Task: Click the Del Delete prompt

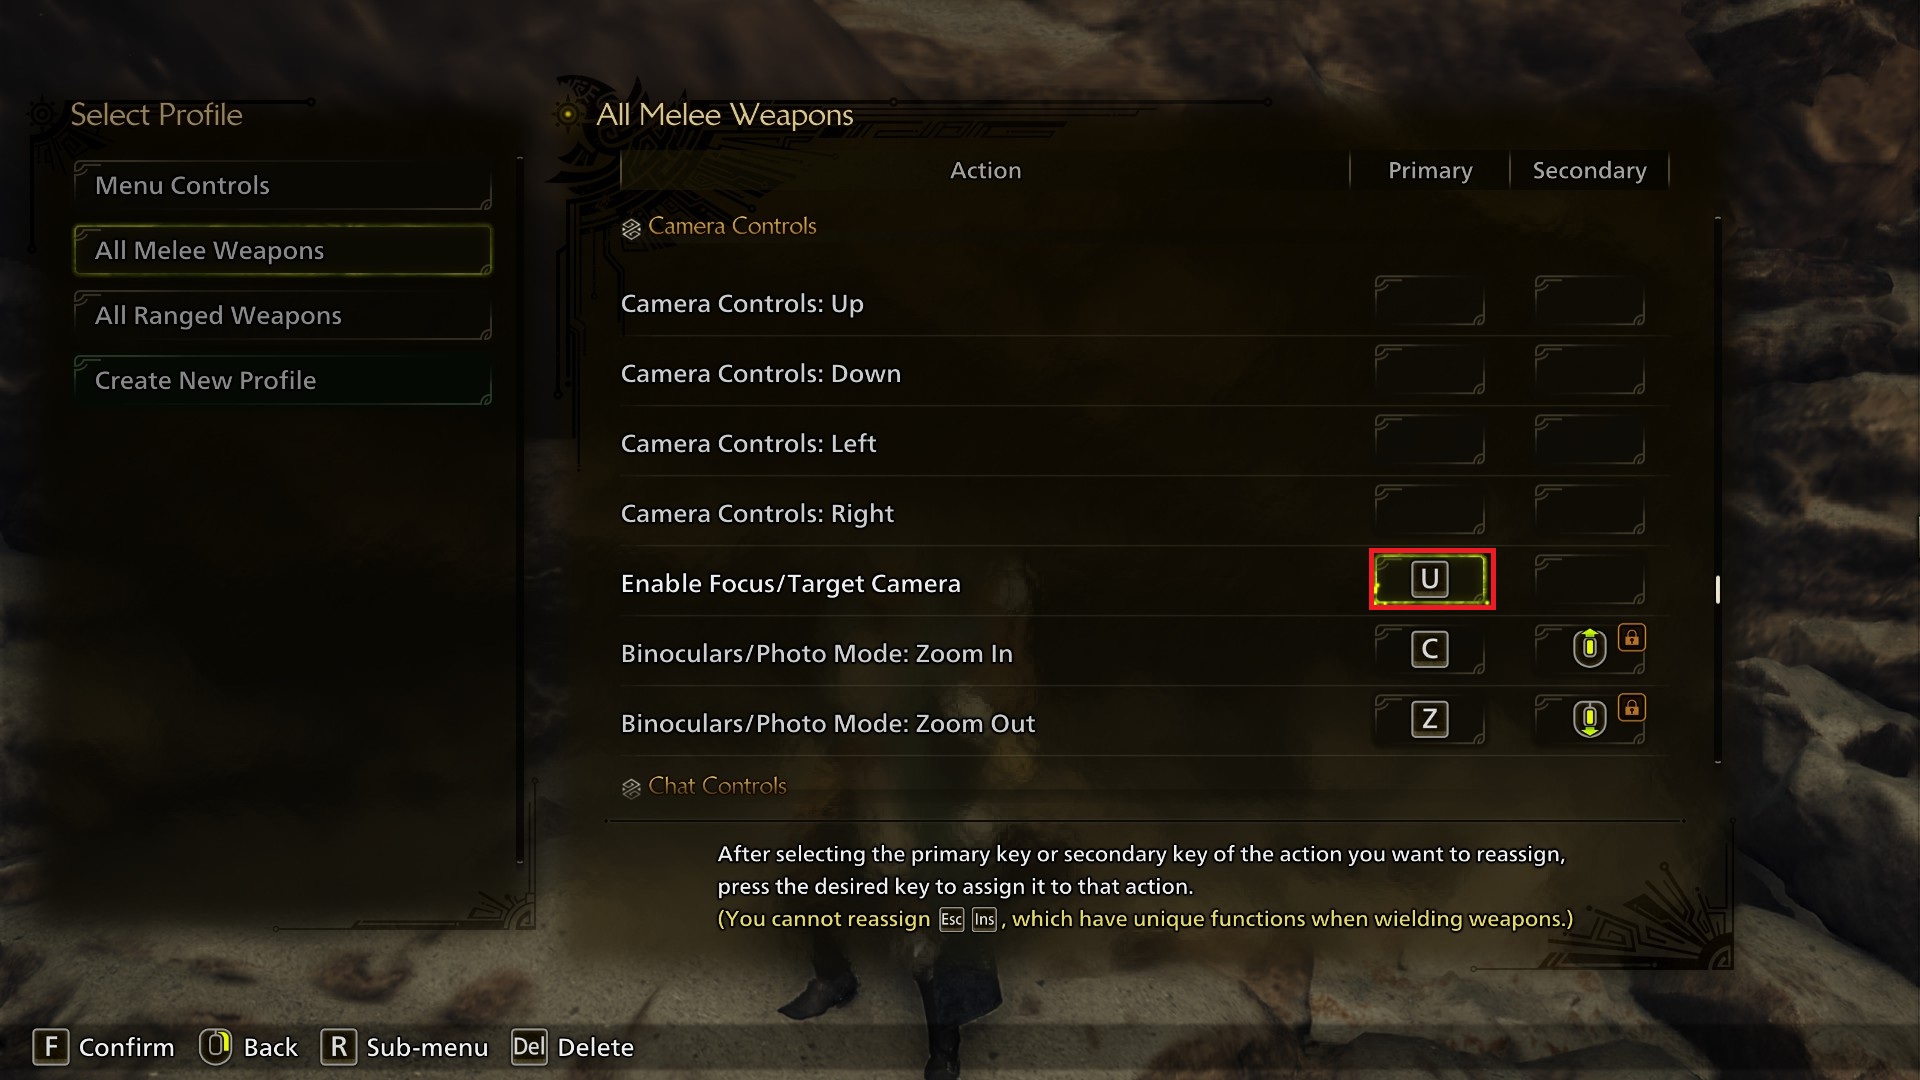Action: (572, 1047)
